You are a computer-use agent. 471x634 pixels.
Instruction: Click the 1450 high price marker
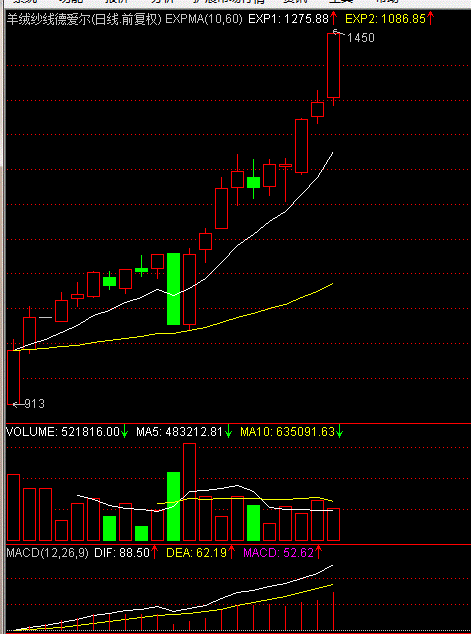[x=361, y=38]
